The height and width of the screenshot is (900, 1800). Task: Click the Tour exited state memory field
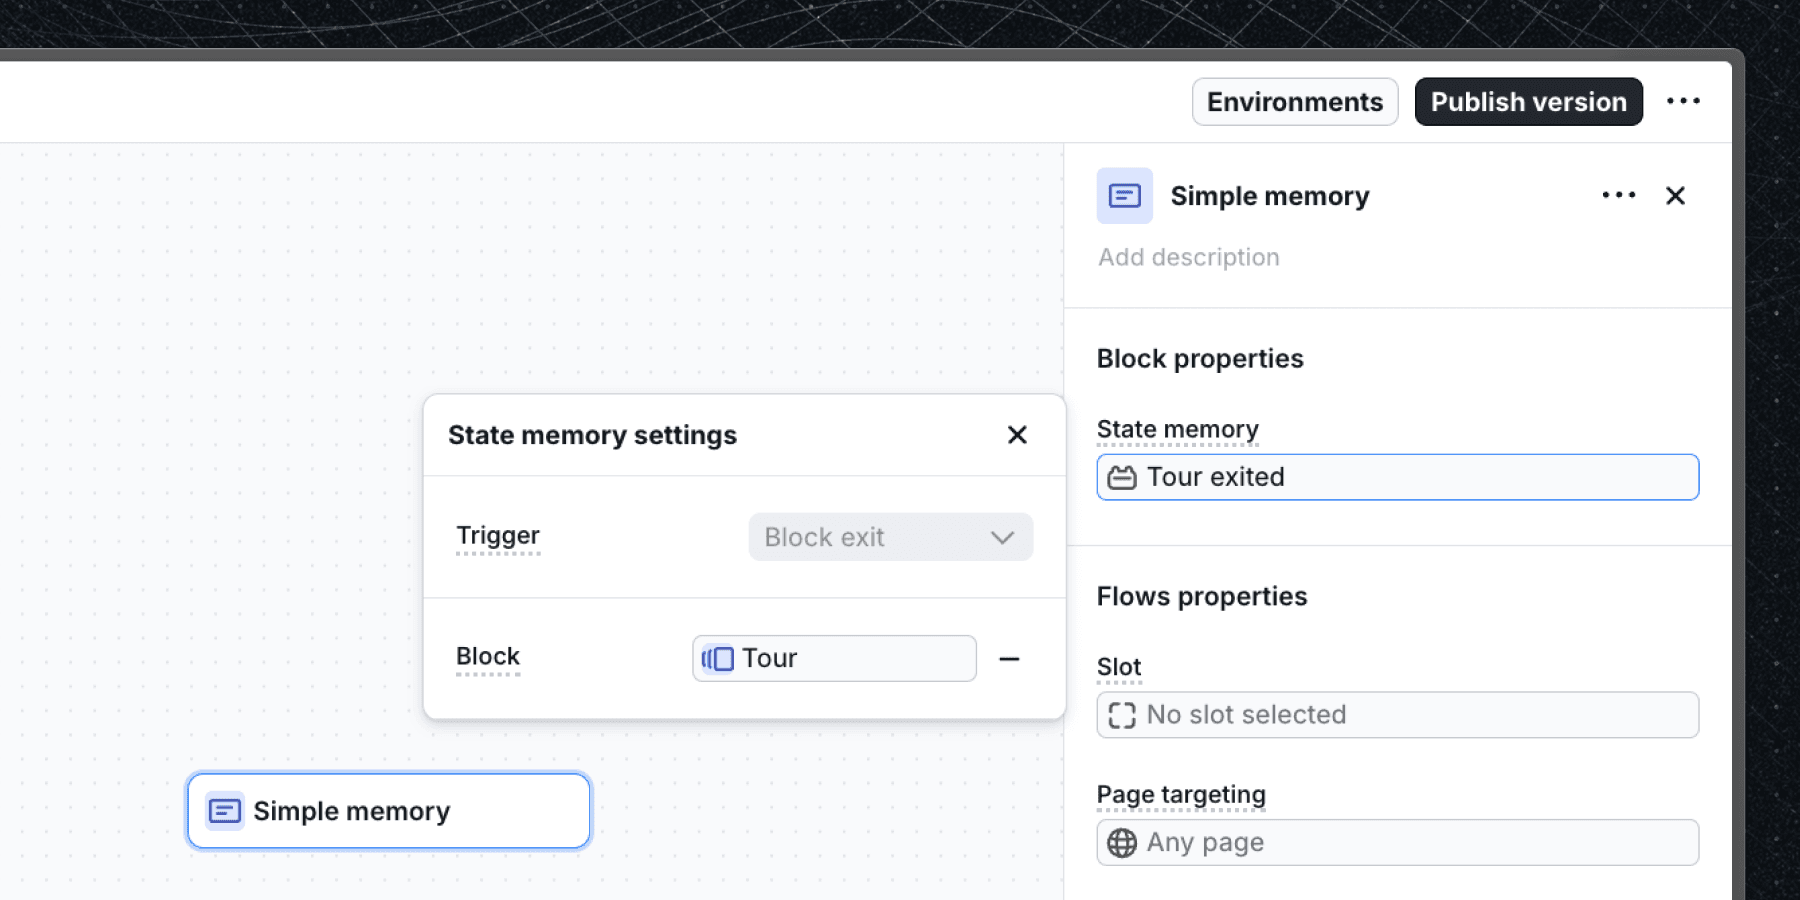[1397, 477]
